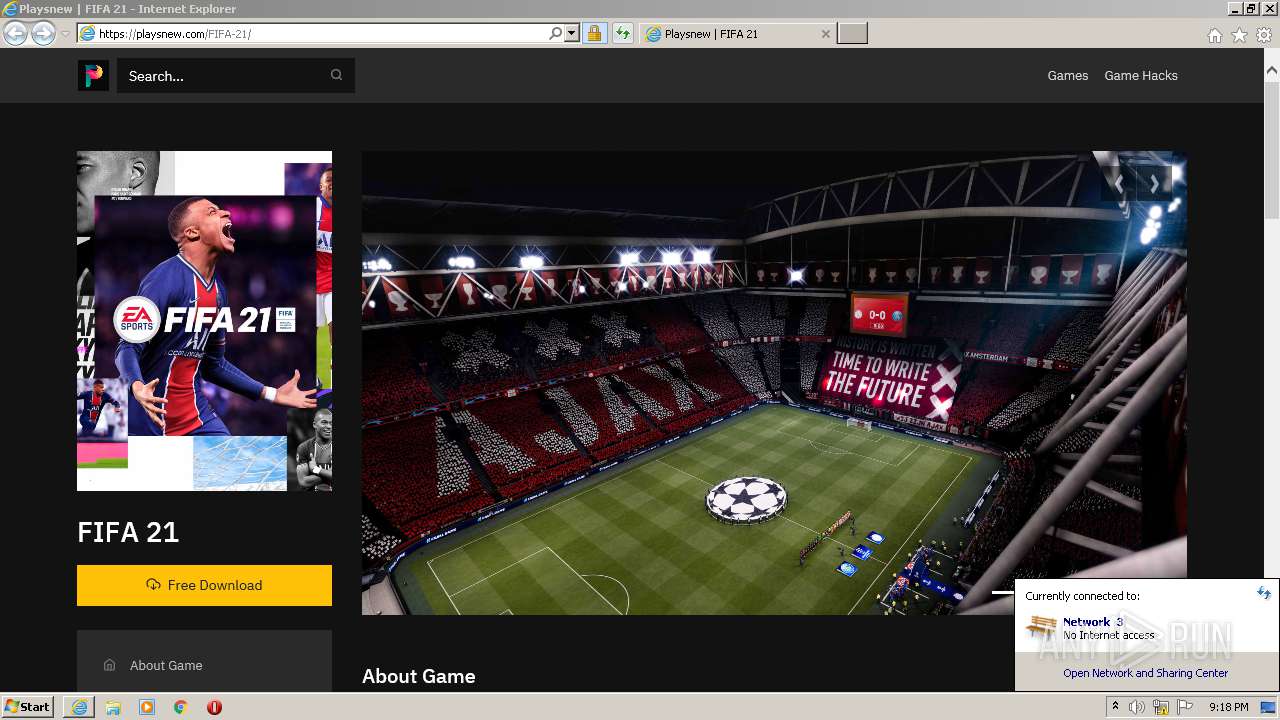The image size is (1280, 720).
Task: Click the Playsnew logo icon
Action: click(93, 75)
